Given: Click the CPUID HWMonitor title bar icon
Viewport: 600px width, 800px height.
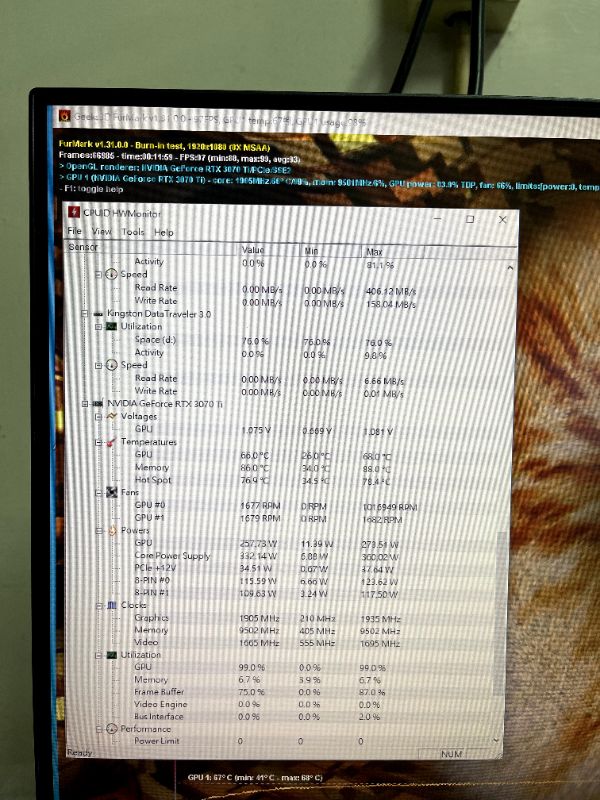Looking at the screenshot, I should tap(74, 212).
